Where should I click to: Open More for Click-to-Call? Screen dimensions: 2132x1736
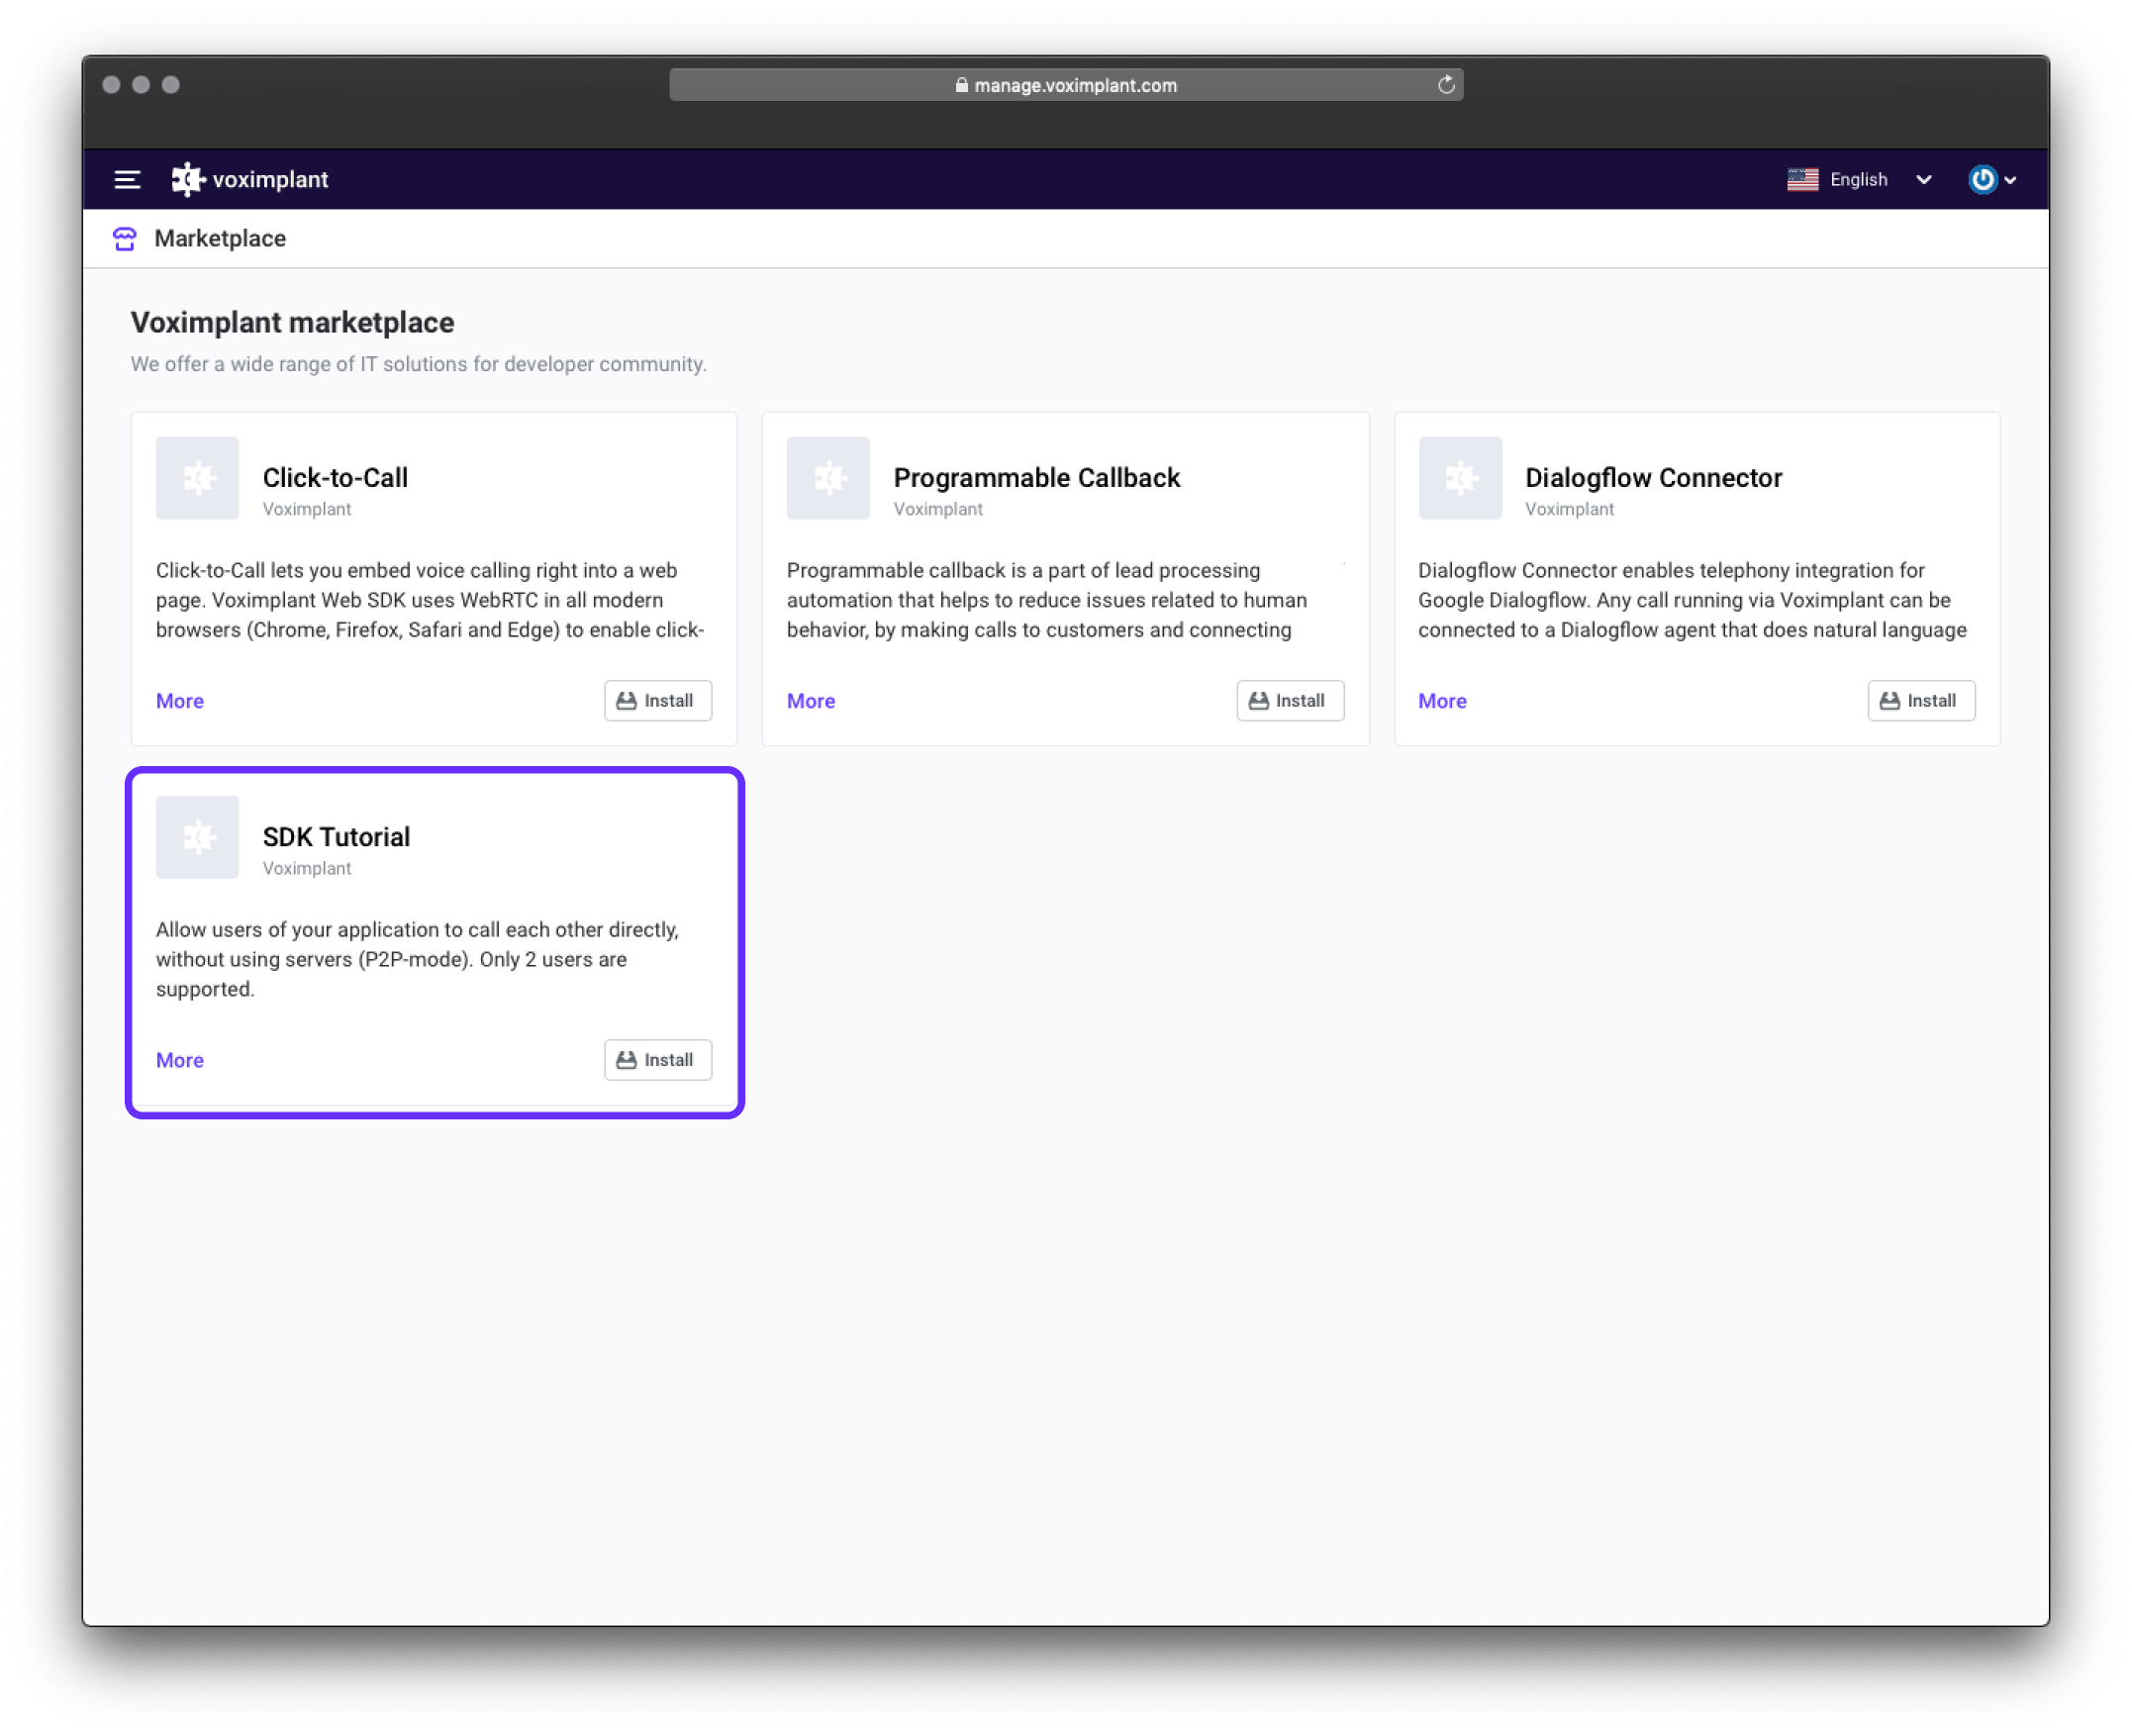(180, 701)
